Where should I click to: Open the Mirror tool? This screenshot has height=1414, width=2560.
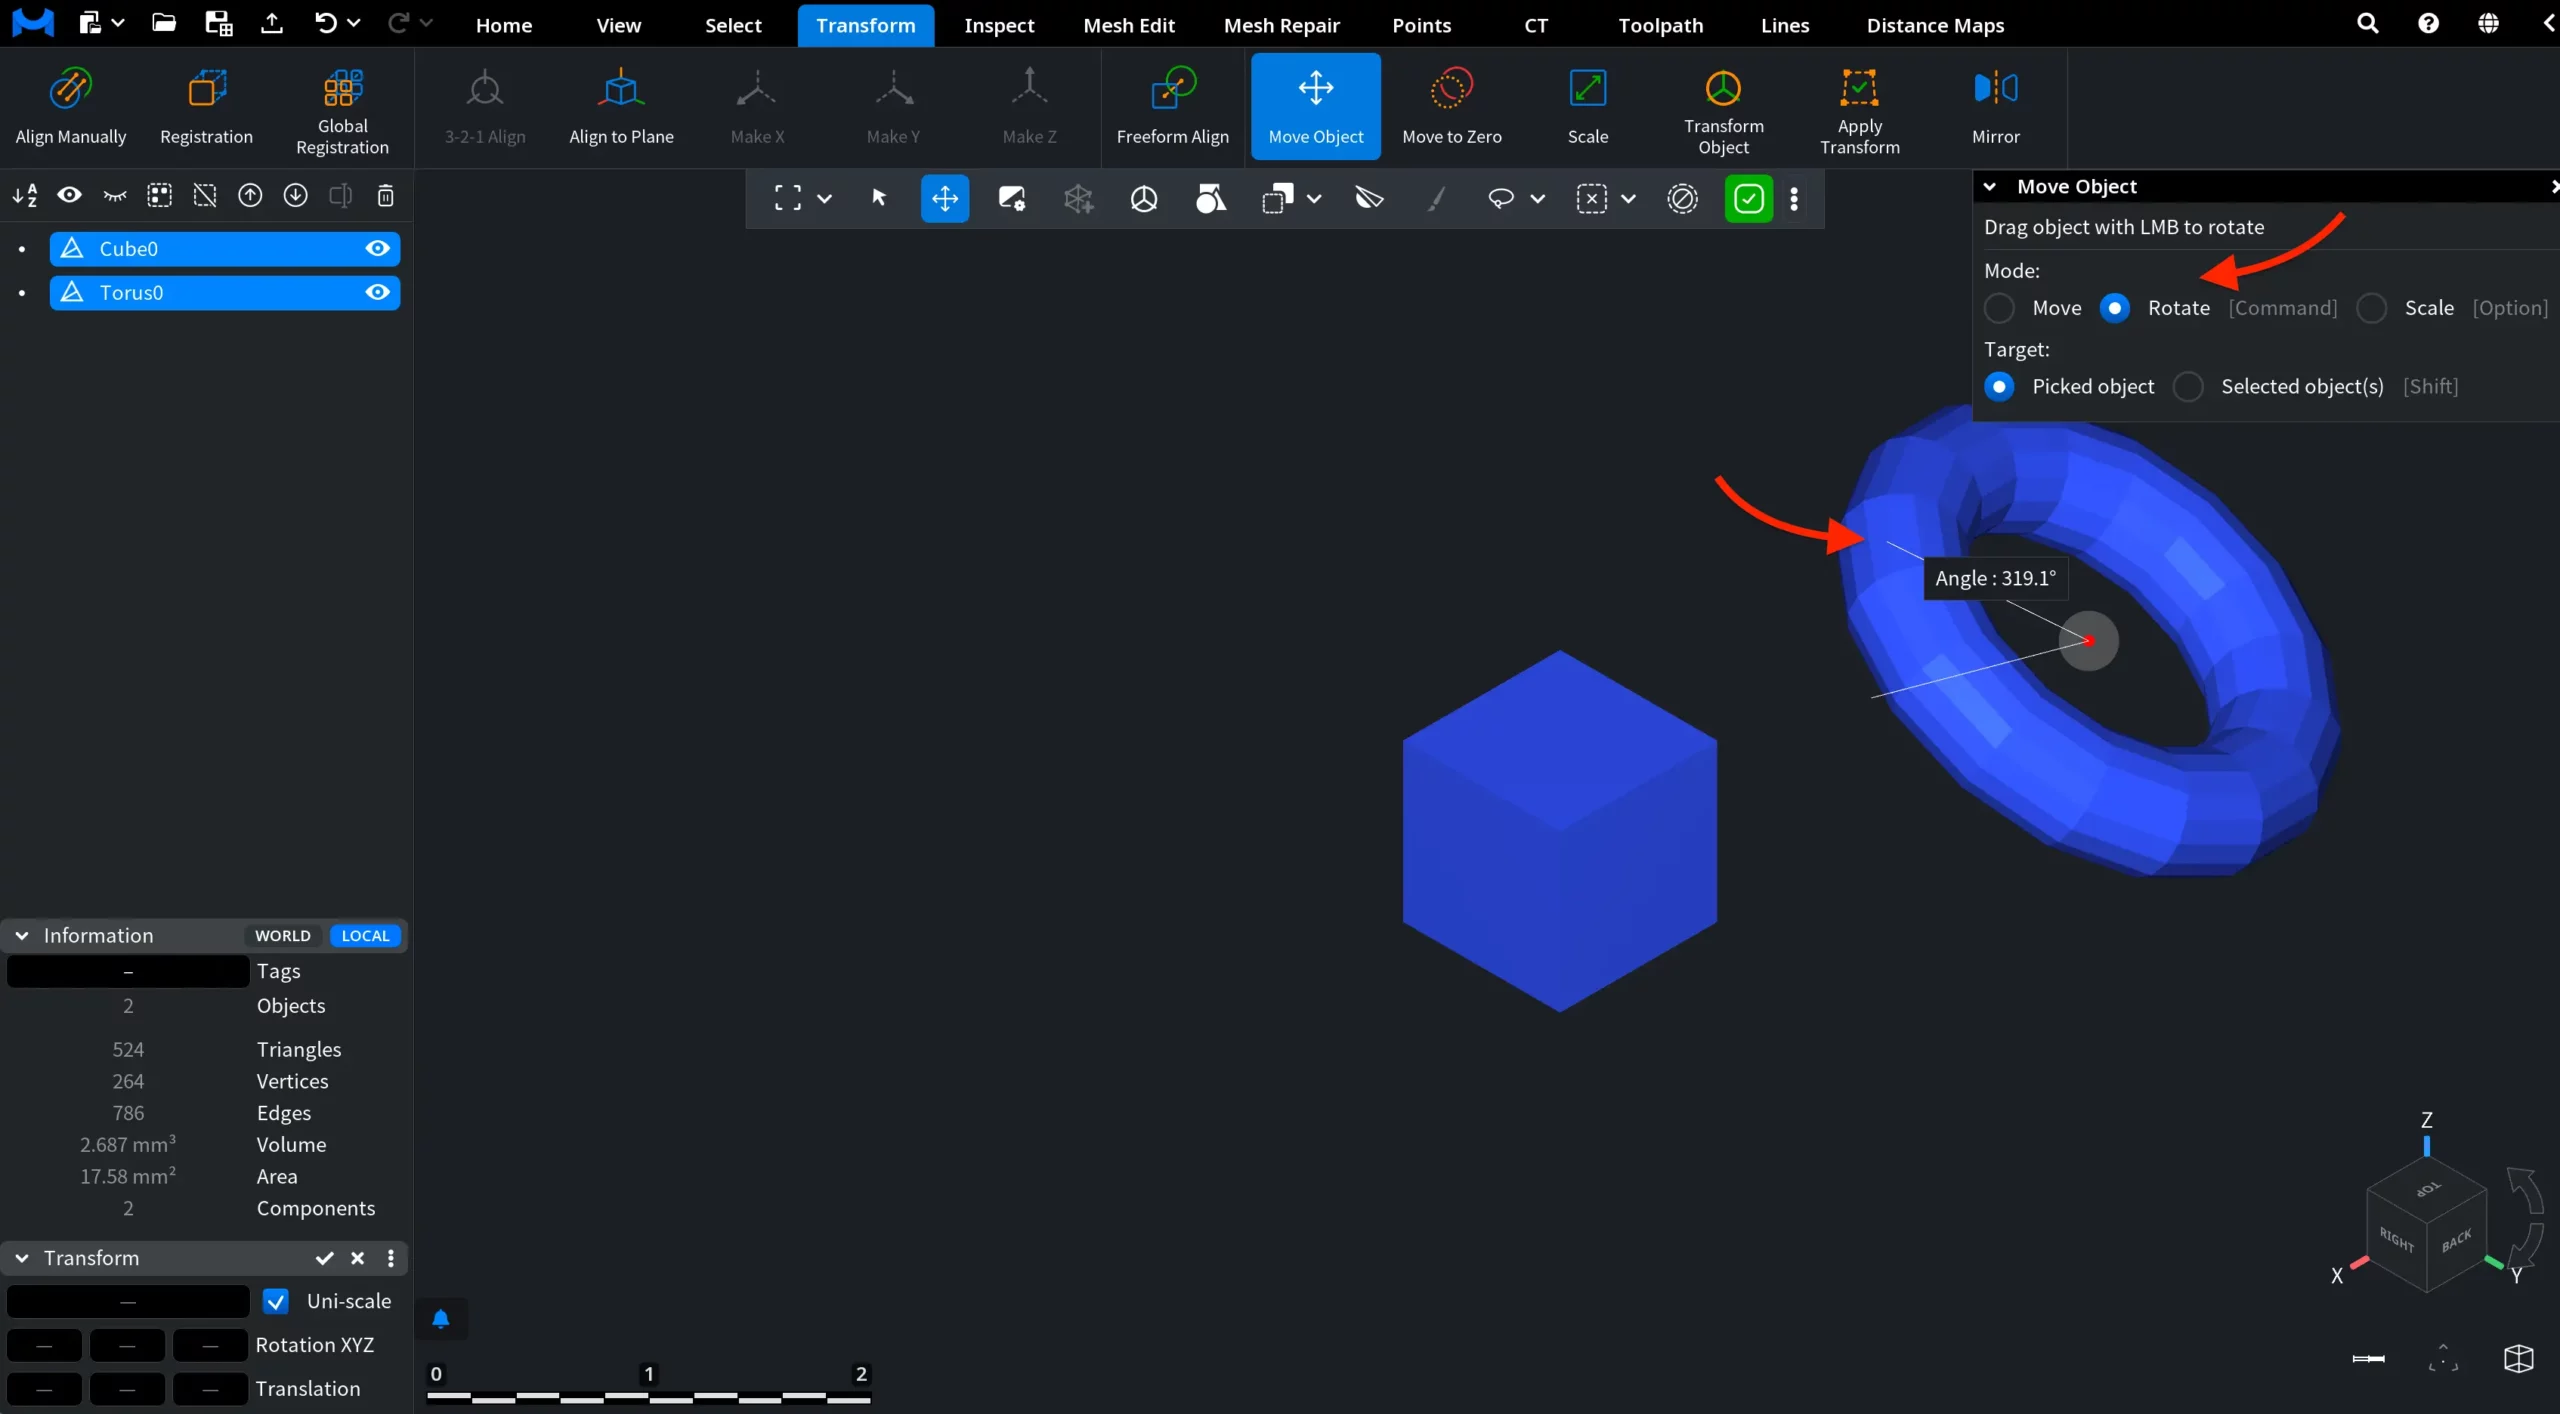pyautogui.click(x=1995, y=107)
